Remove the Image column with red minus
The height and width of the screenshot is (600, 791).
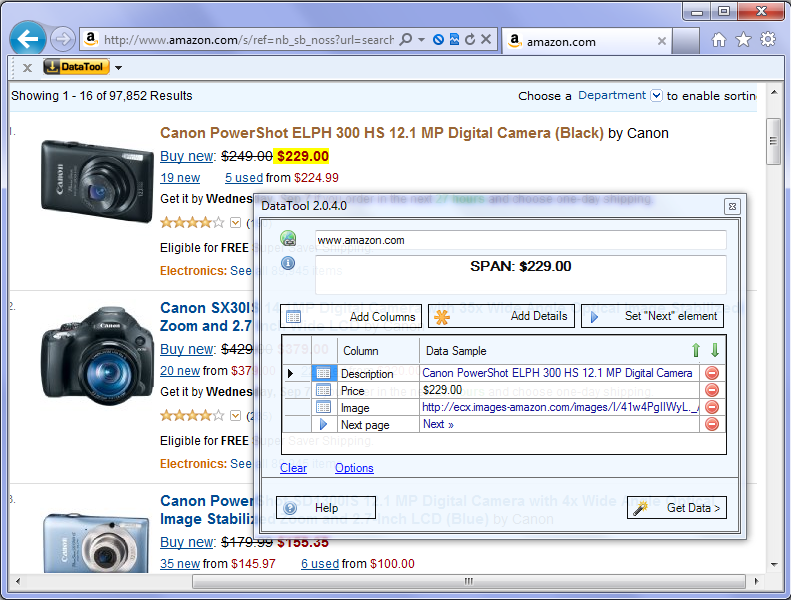pos(712,407)
